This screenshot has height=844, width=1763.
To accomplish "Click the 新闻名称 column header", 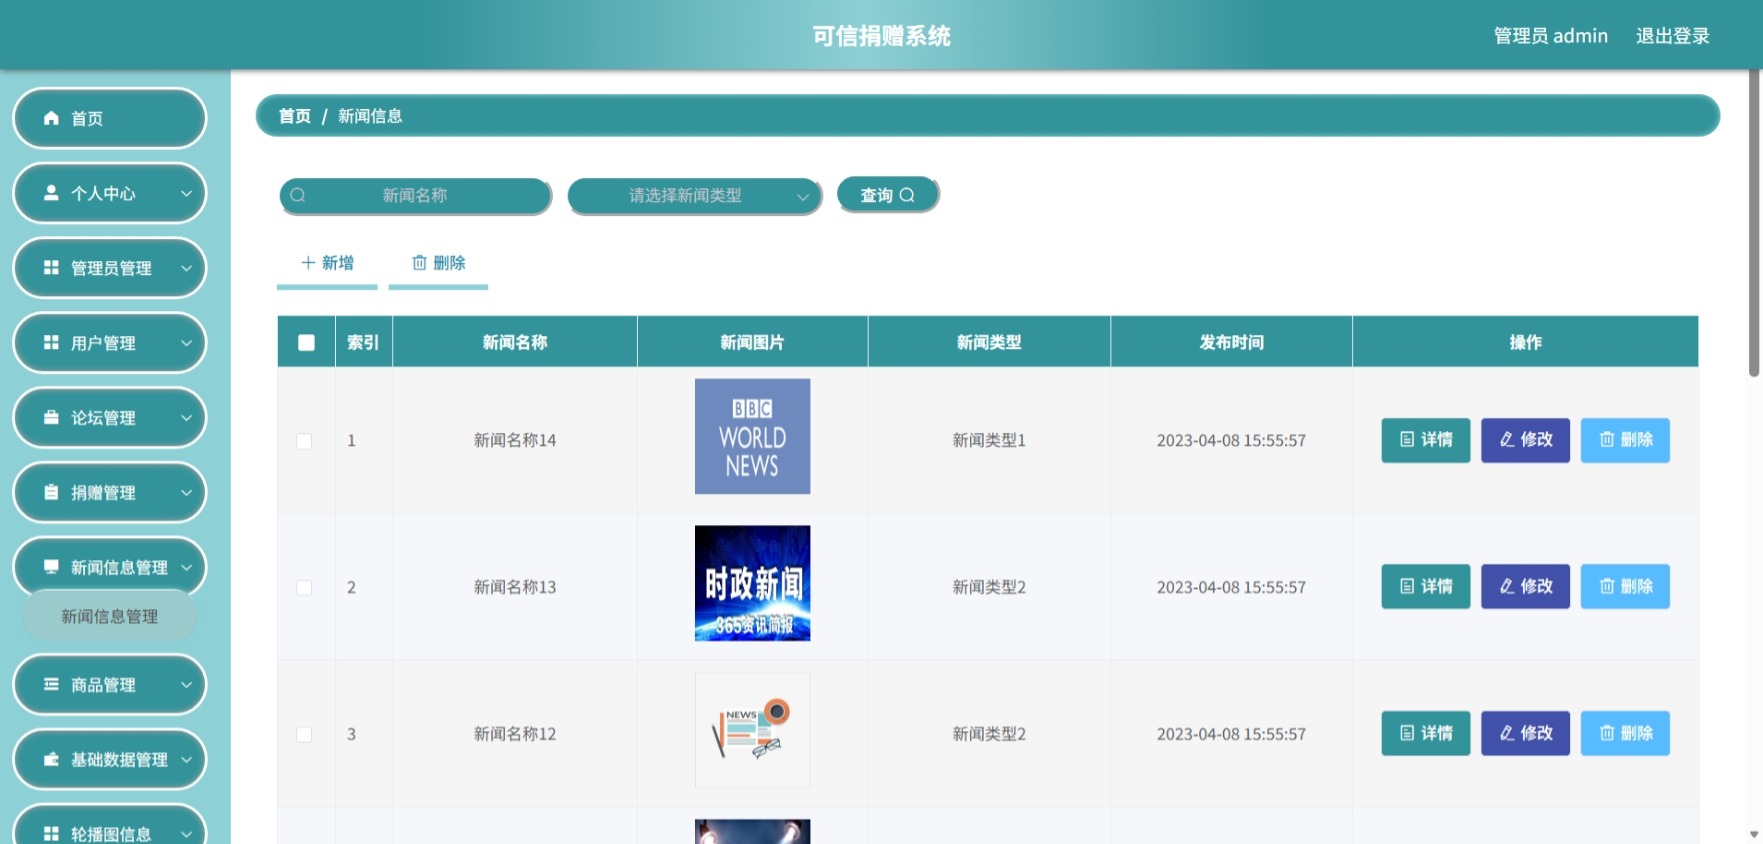I will click(514, 342).
